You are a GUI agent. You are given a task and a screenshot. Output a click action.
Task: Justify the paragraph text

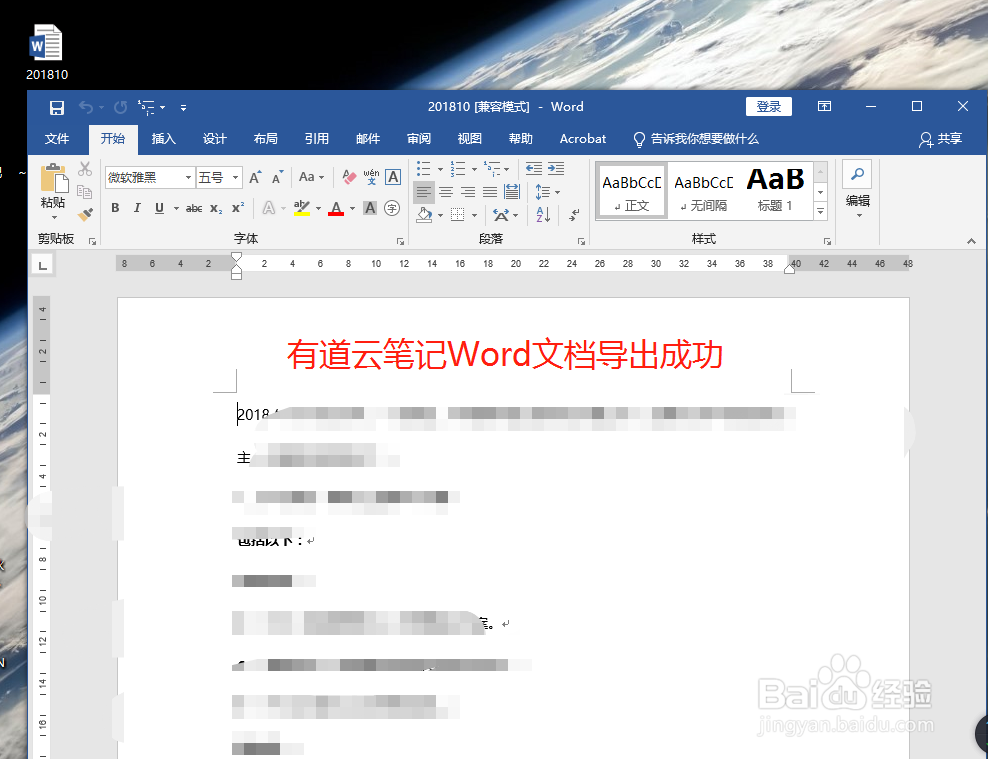point(490,192)
